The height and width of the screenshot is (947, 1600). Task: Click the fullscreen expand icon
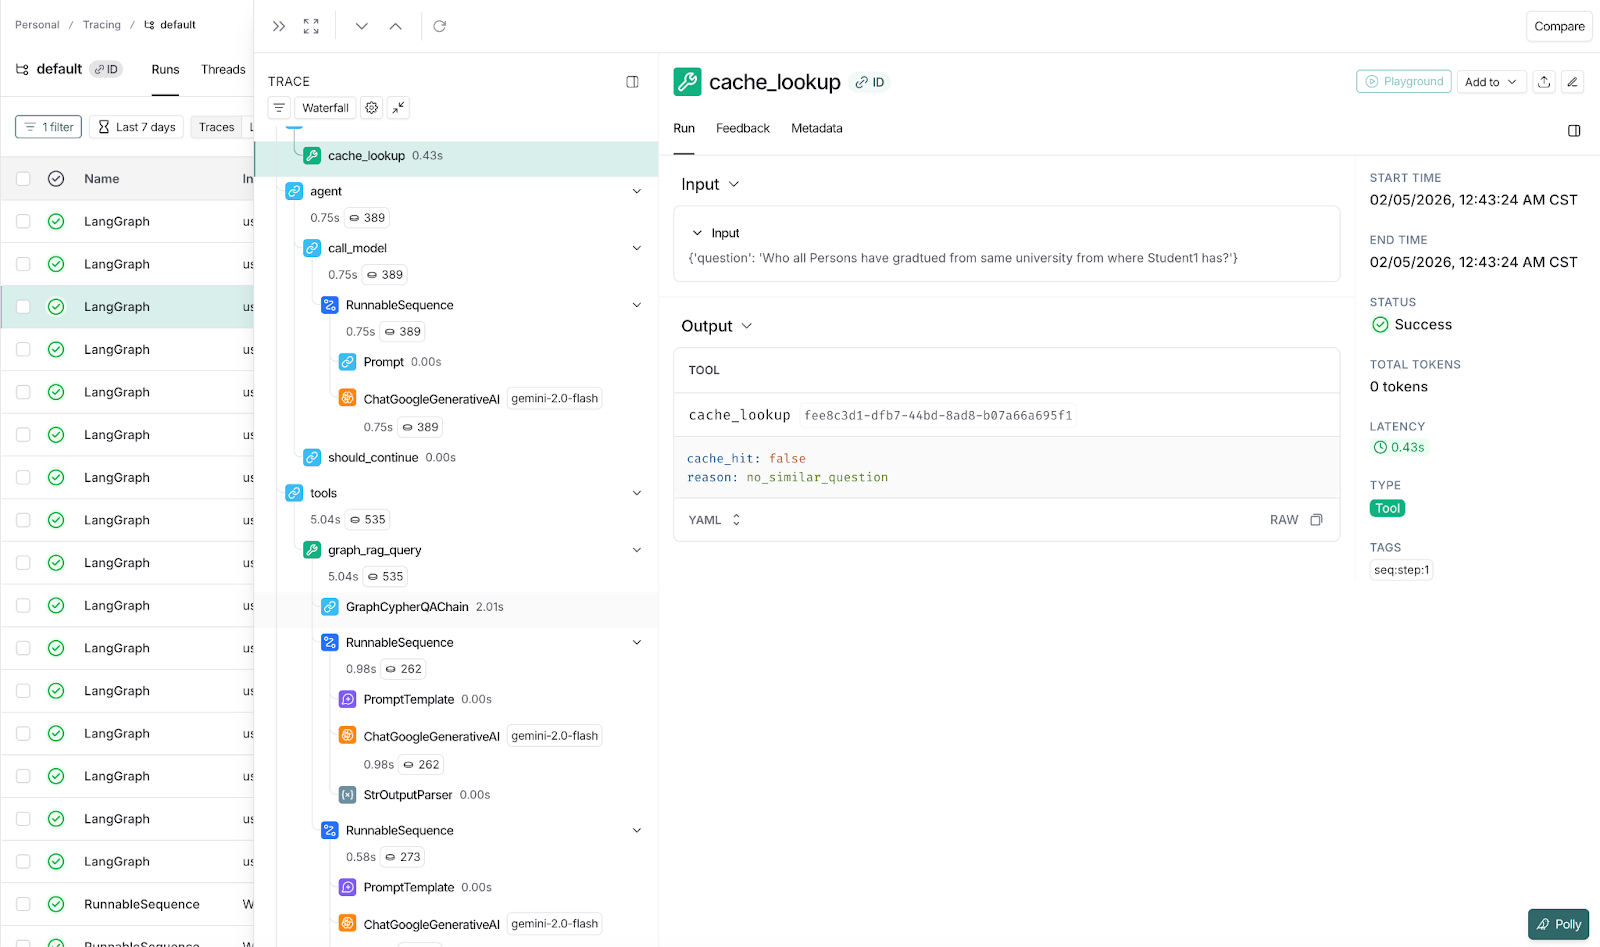pos(311,26)
